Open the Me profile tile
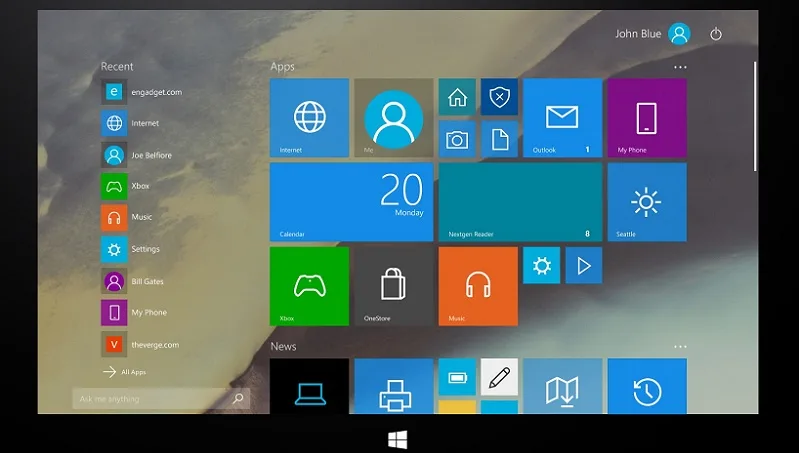 (x=393, y=118)
